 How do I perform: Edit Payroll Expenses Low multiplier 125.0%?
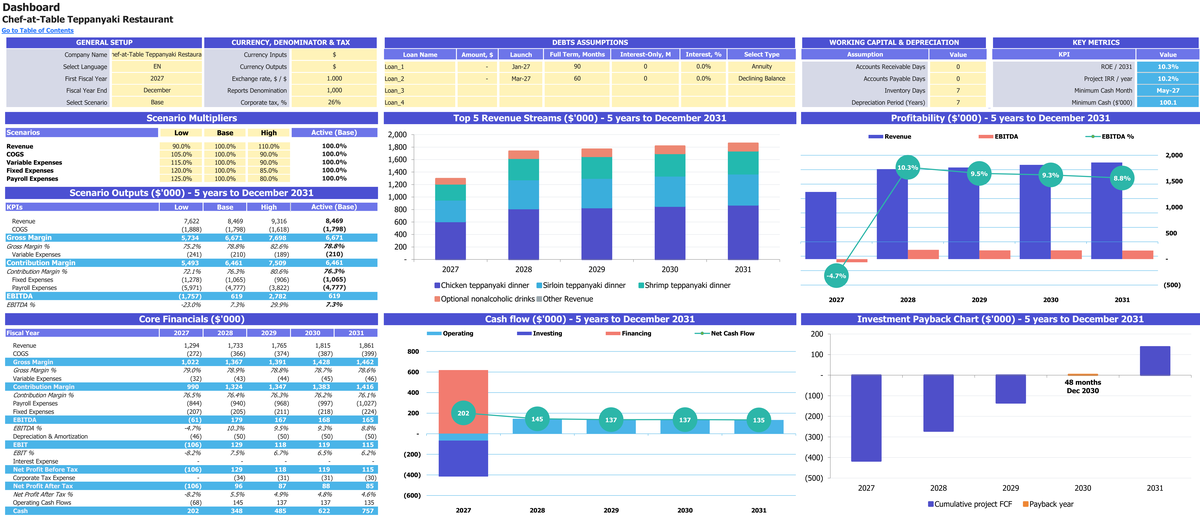pos(181,178)
